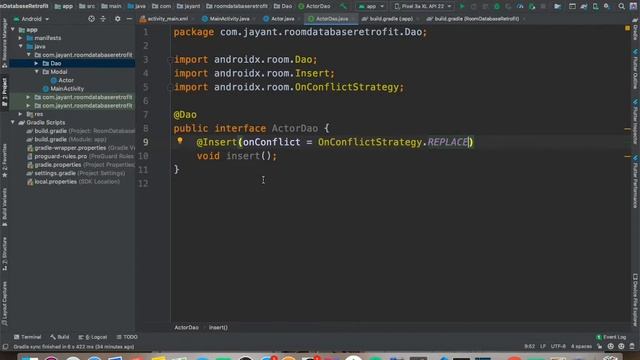Click the yellow lightbulb intention icon
640x360 pixels.
180,140
